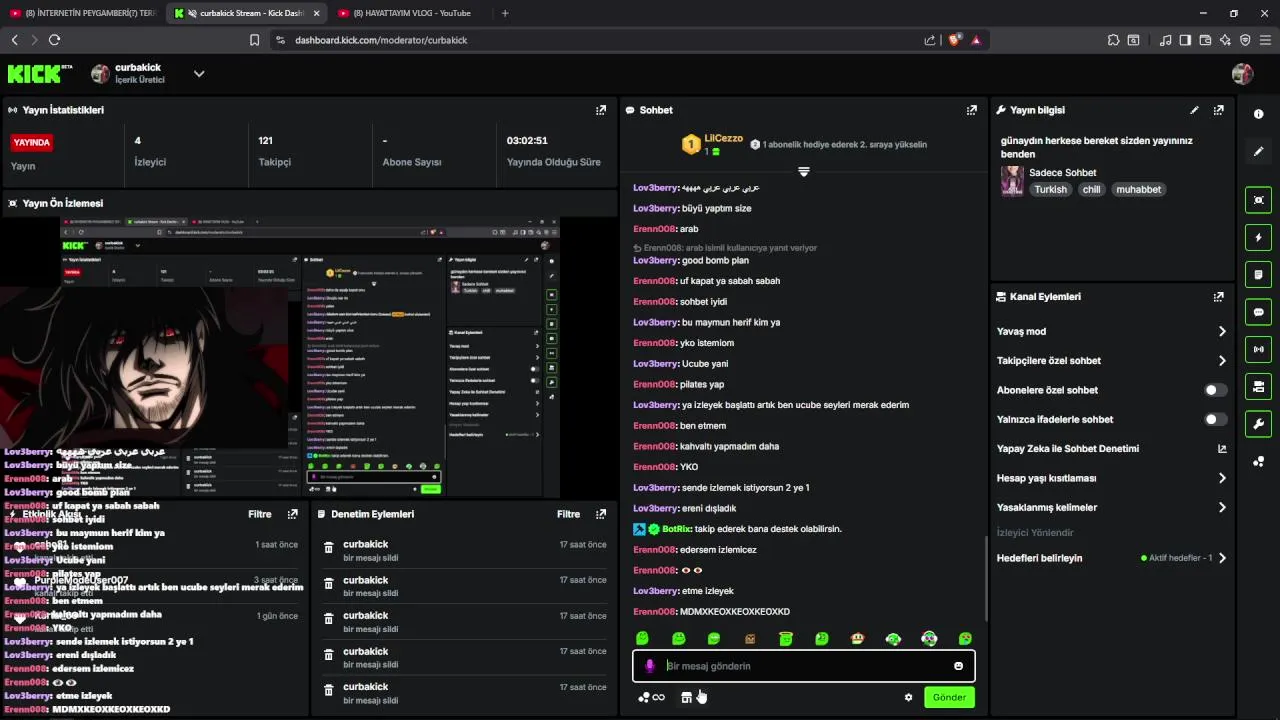
Task: Open the Brave shields icon in the address bar
Action: (954, 40)
